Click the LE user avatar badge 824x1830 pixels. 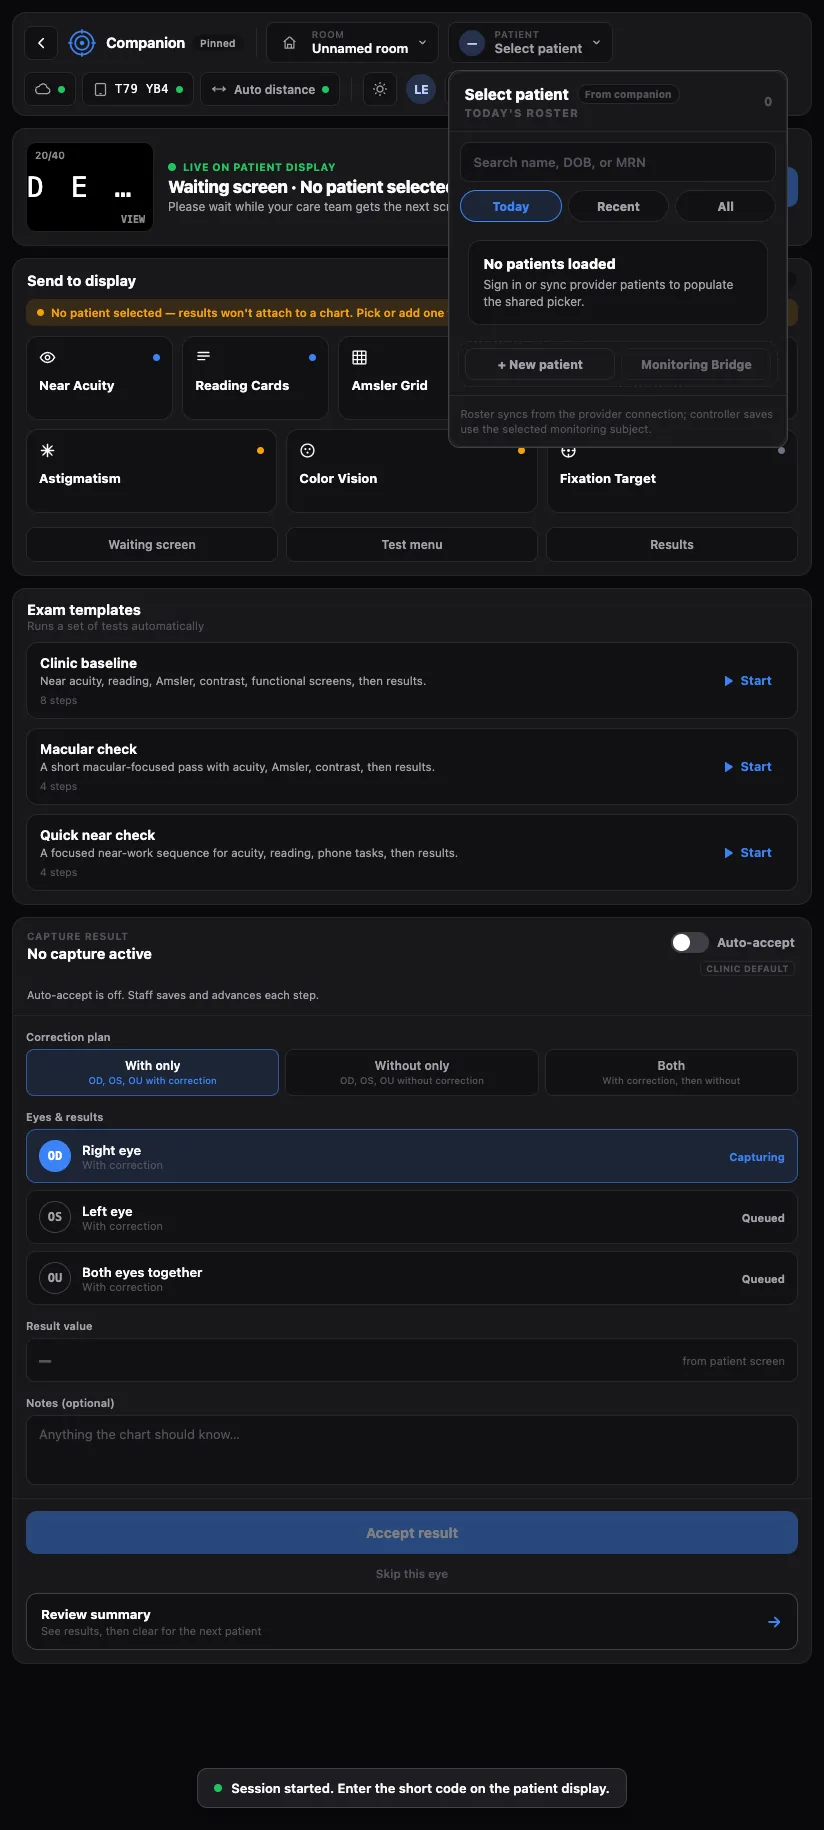tap(421, 89)
